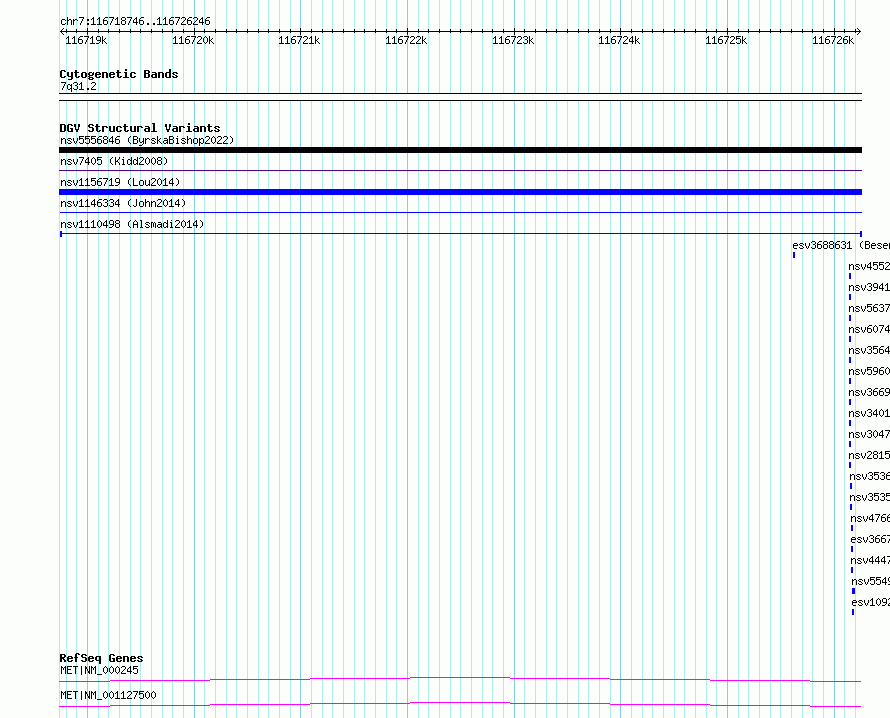Click the 116726k ruler position
Viewport: 890px width, 718px height.
[x=833, y=40]
